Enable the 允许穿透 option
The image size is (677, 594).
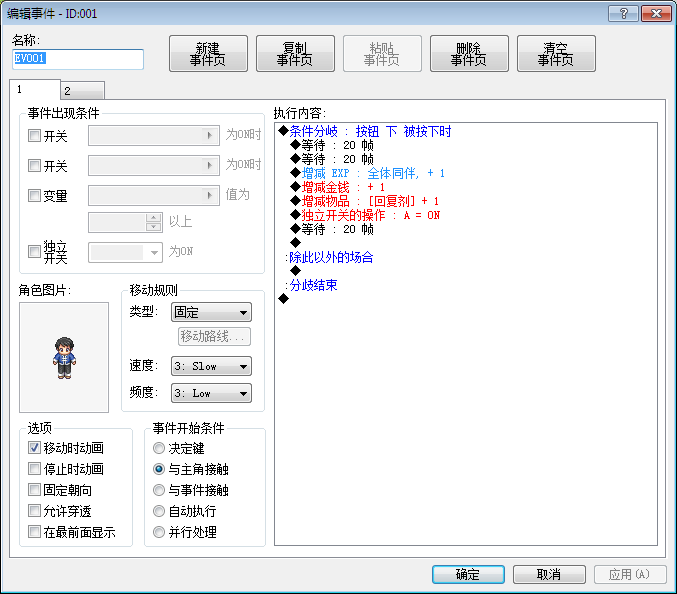pyautogui.click(x=34, y=511)
